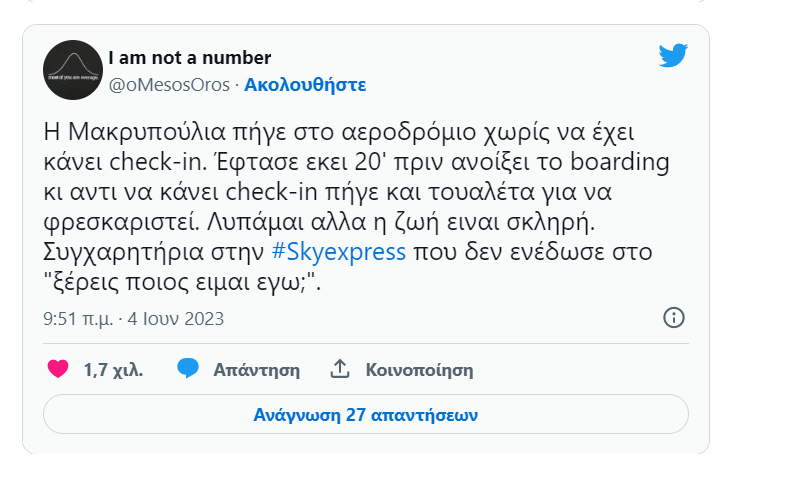
Task: Click the 1,7 χιλ. like count
Action: click(x=113, y=370)
